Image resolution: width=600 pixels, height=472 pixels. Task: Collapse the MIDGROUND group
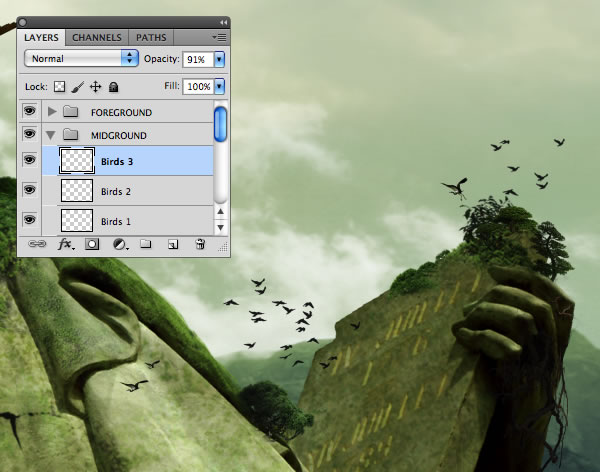51,135
